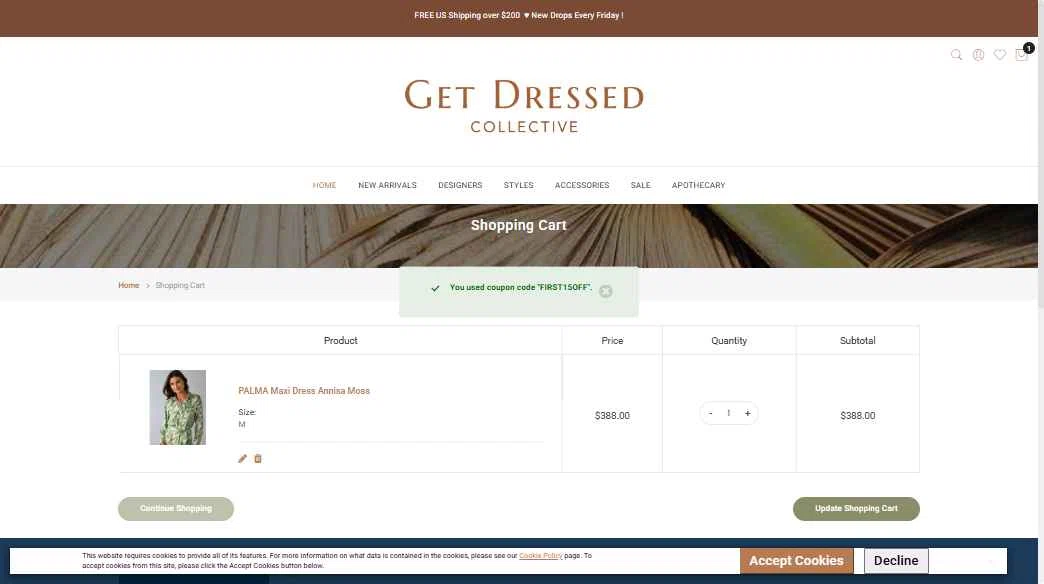This screenshot has width=1044, height=584.
Task: Click the trash remove item icon
Action: point(258,458)
